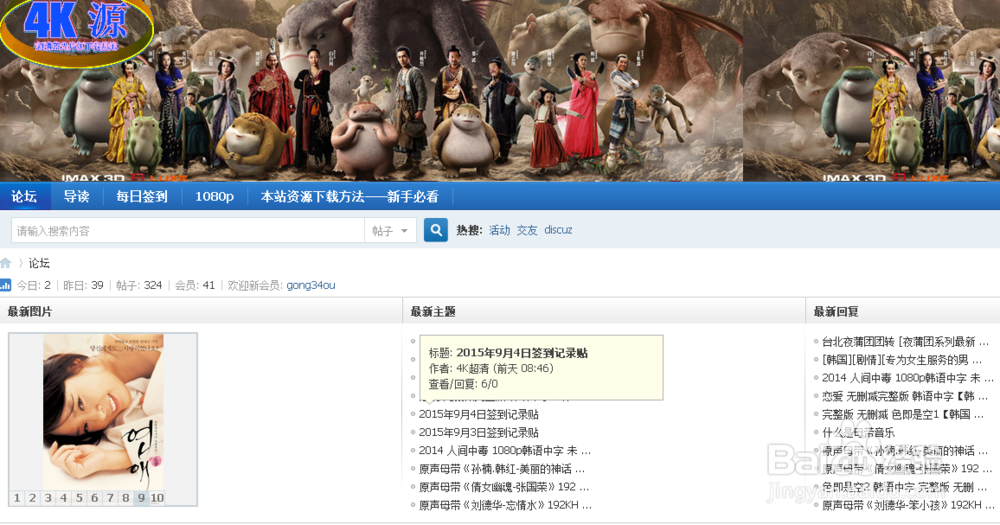Open latest topic 2014 人间中毒 1080p韩语中字
Viewport: 1000px width, 525px height.
pyautogui.click(x=504, y=450)
